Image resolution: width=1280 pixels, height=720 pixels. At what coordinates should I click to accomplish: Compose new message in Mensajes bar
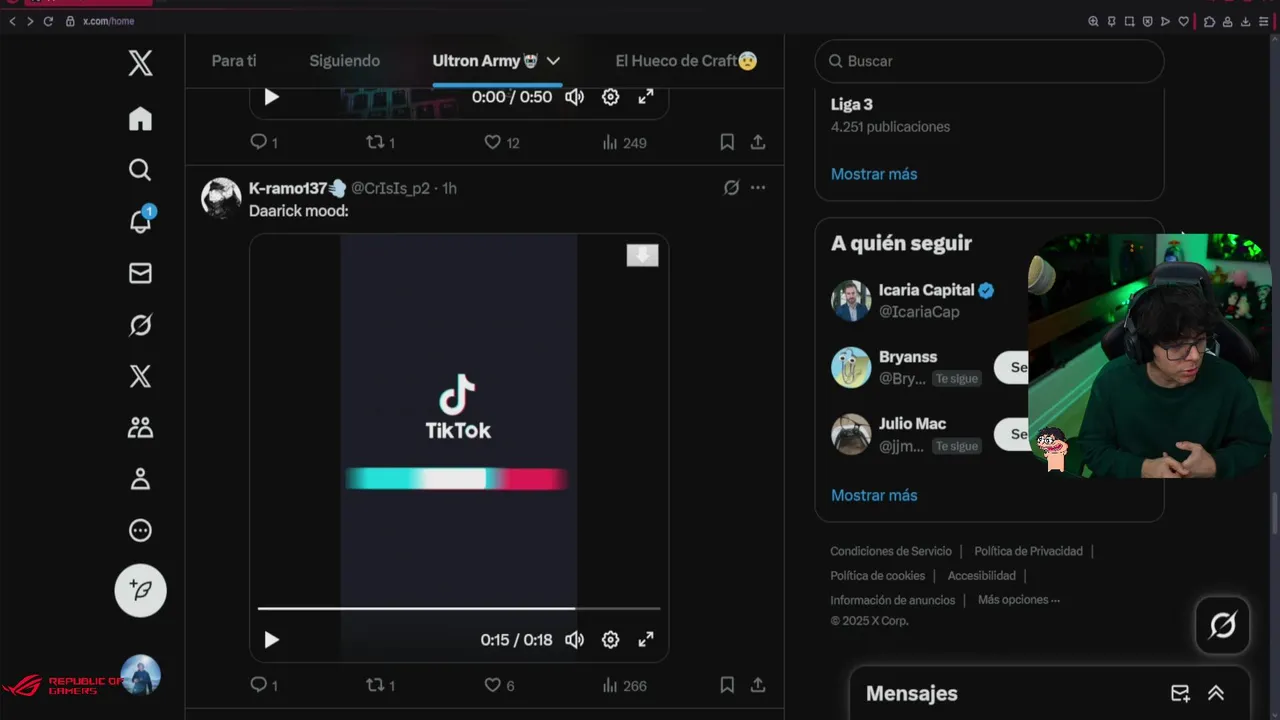(x=1180, y=693)
